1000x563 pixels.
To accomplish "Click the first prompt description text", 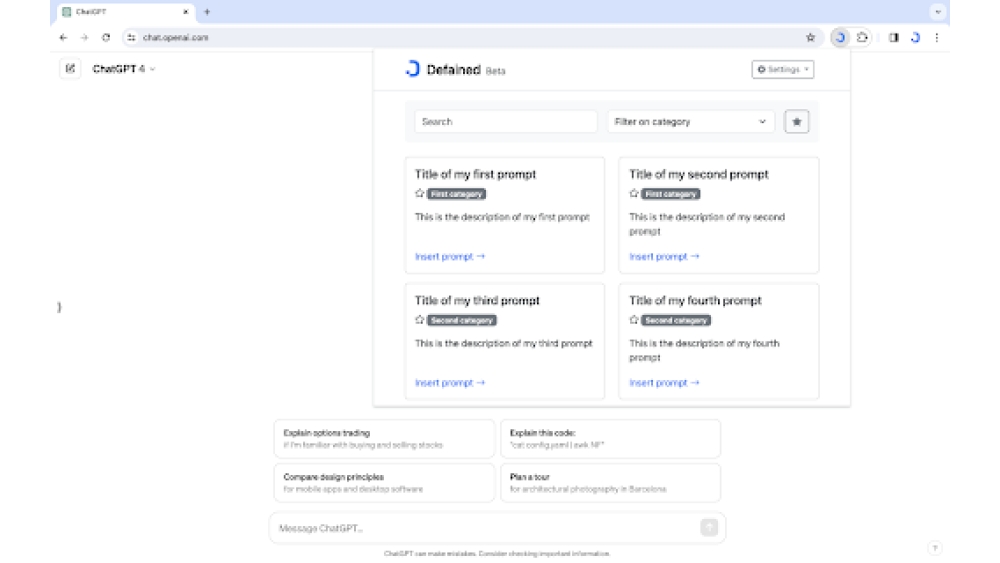I will pyautogui.click(x=502, y=217).
